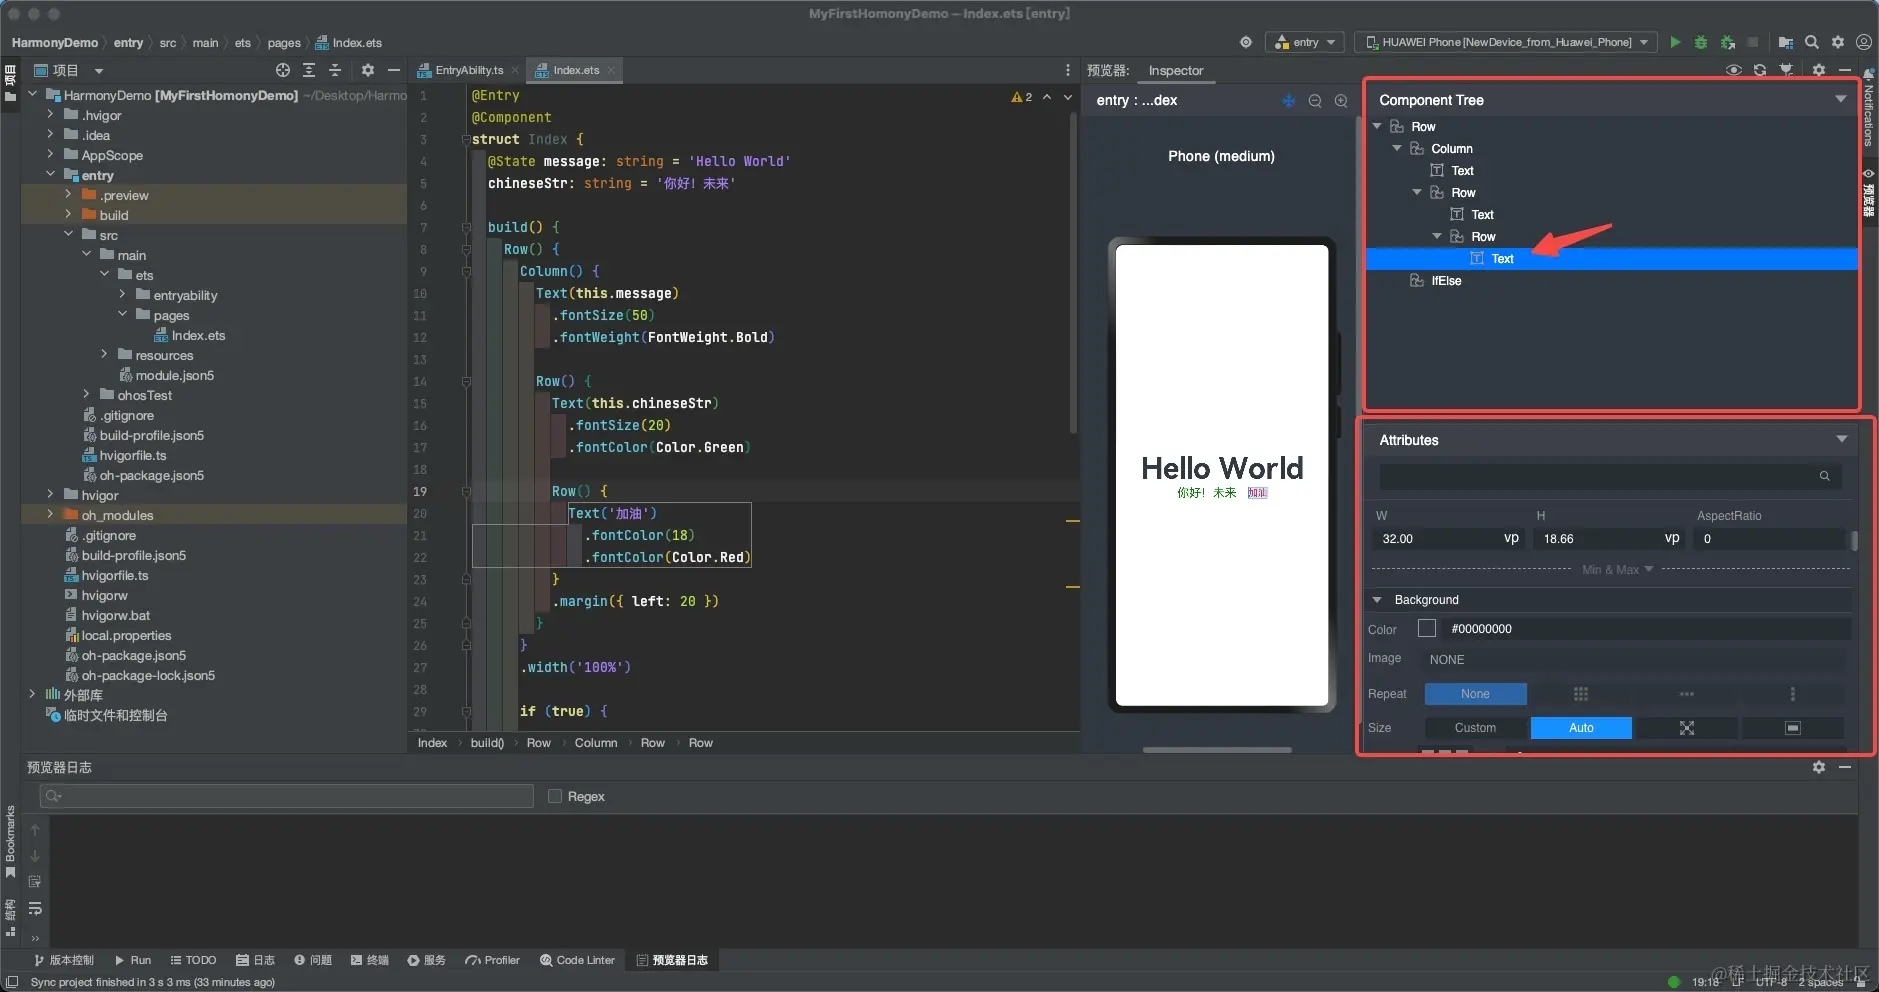Open the TODO tool window tab
Screen dimensions: 1879x992
coord(193,960)
